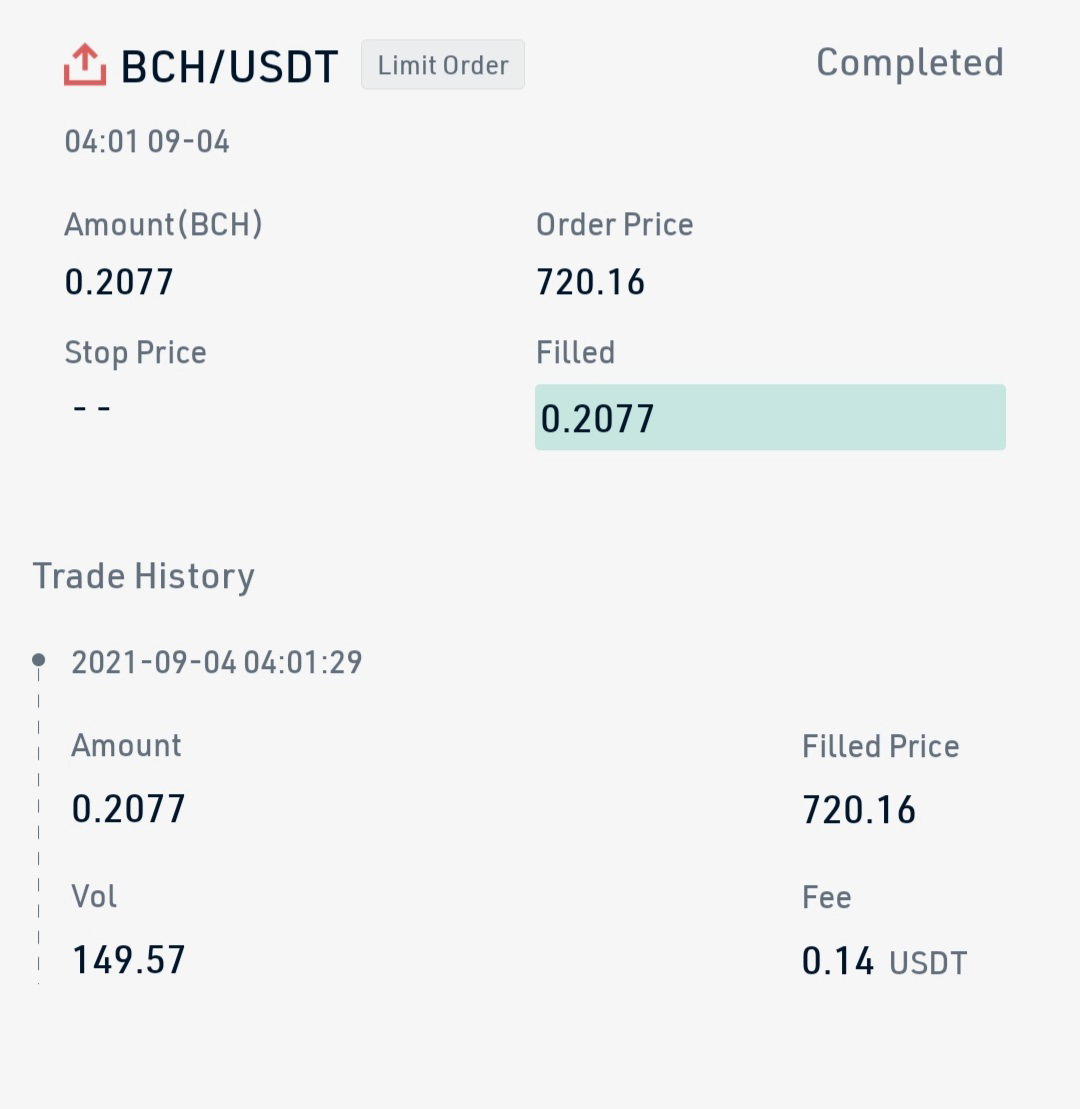
Task: Select the order amount value 0.2077
Action: click(119, 281)
